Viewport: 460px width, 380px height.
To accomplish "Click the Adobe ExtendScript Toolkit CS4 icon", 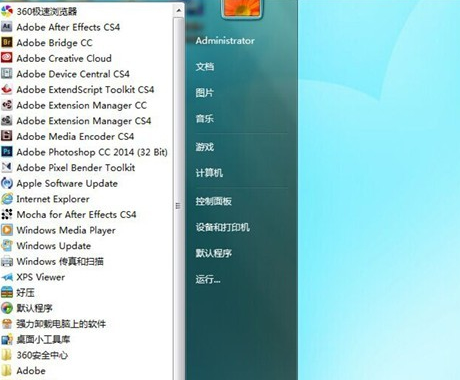I will (x=7, y=89).
